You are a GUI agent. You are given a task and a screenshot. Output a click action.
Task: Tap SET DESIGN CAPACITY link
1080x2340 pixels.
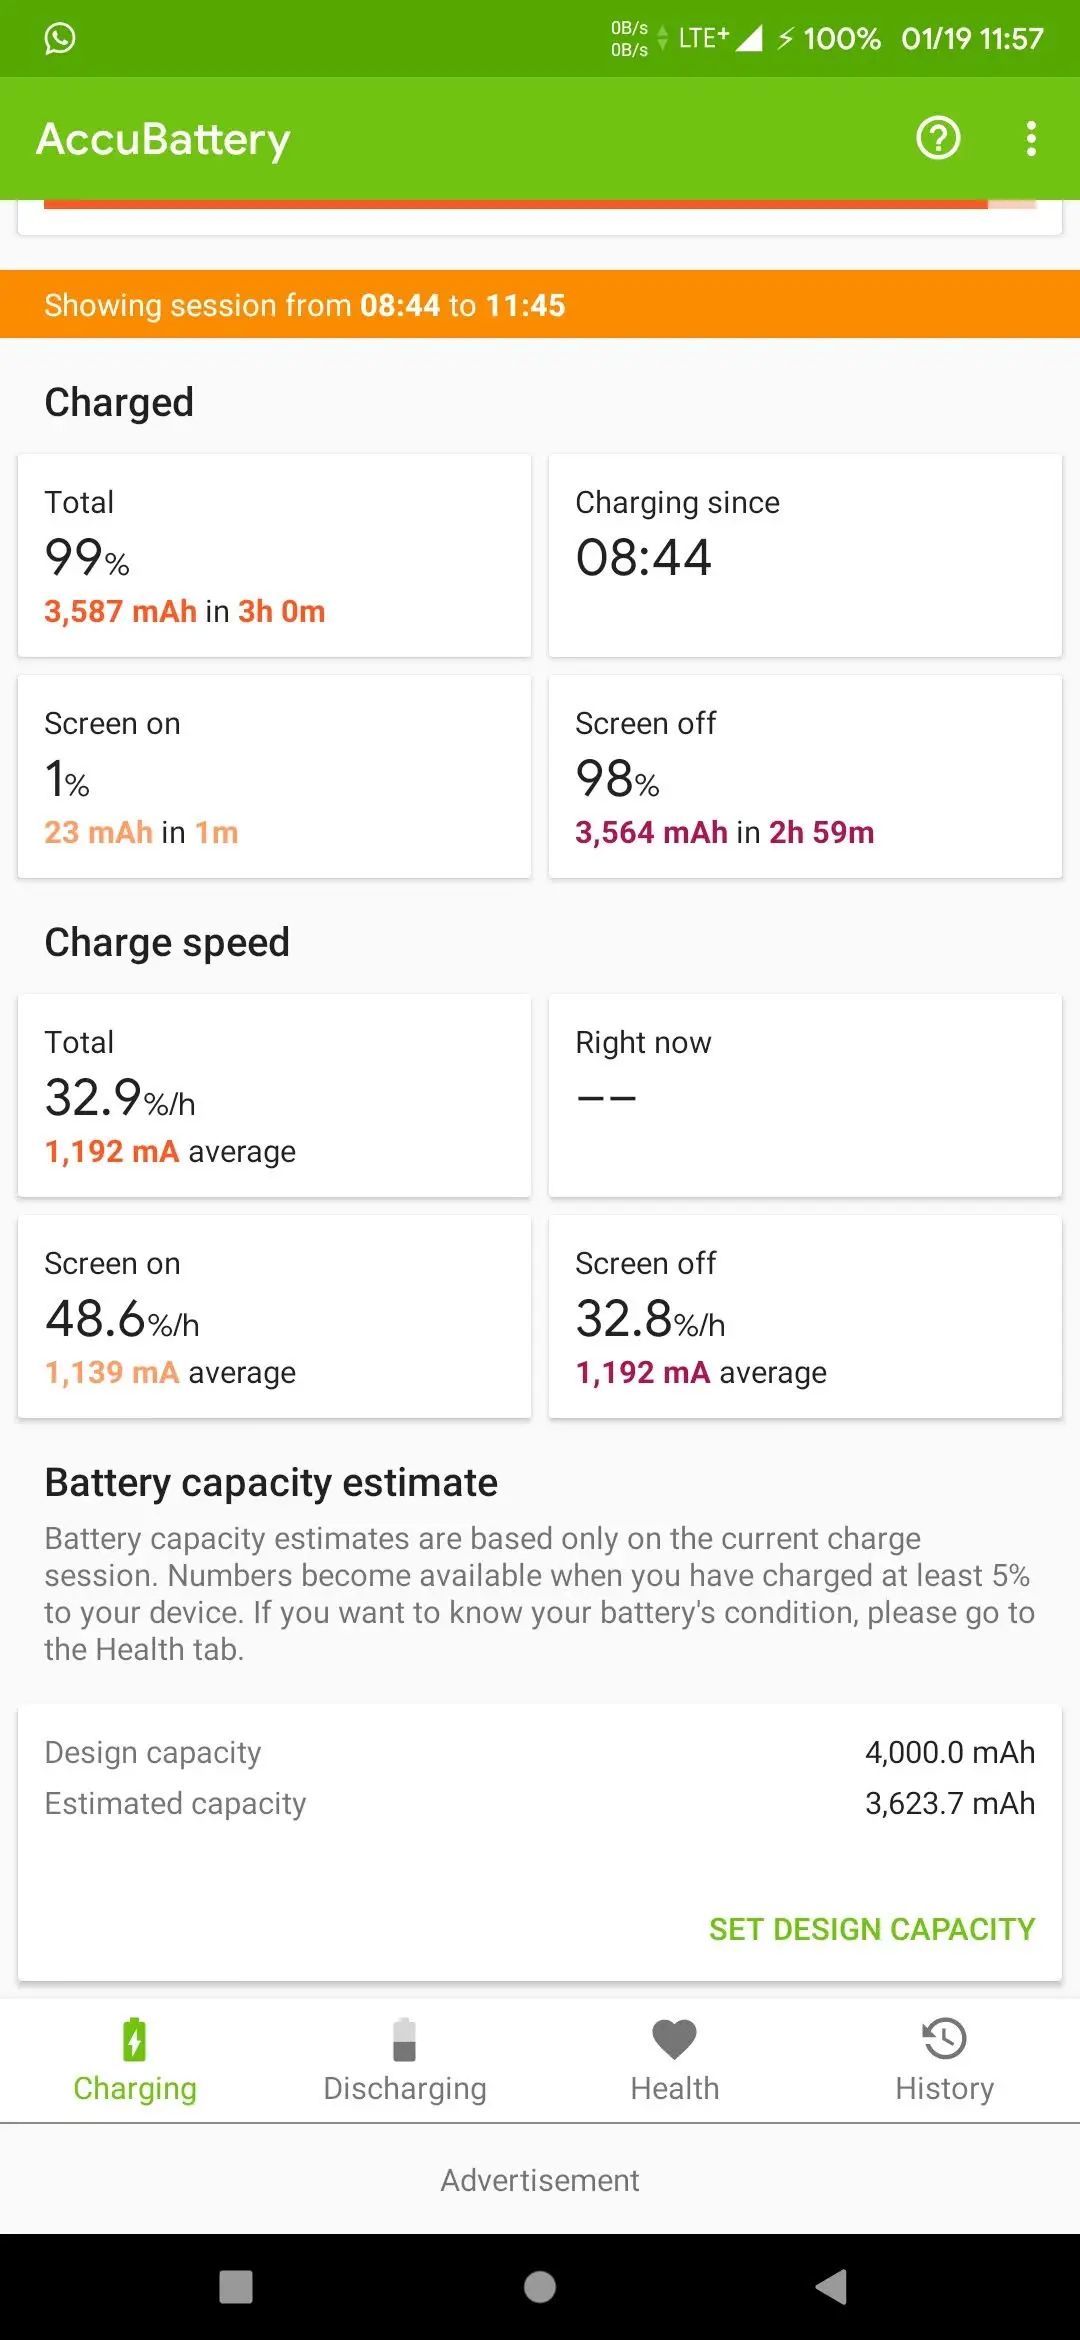[x=871, y=1929]
